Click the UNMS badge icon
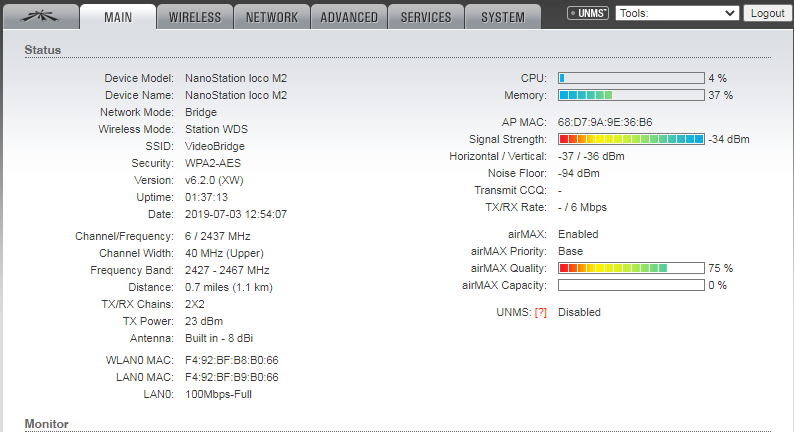Image resolution: width=794 pixels, height=432 pixels. (588, 14)
